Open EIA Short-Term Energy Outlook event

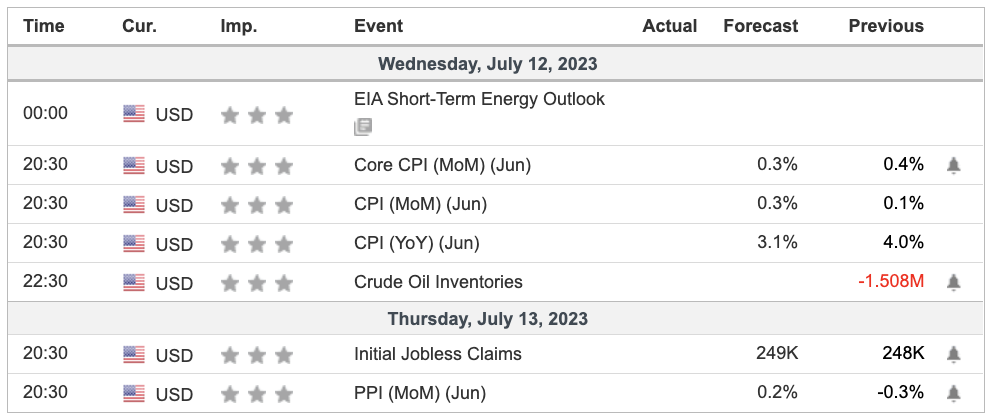pos(479,100)
